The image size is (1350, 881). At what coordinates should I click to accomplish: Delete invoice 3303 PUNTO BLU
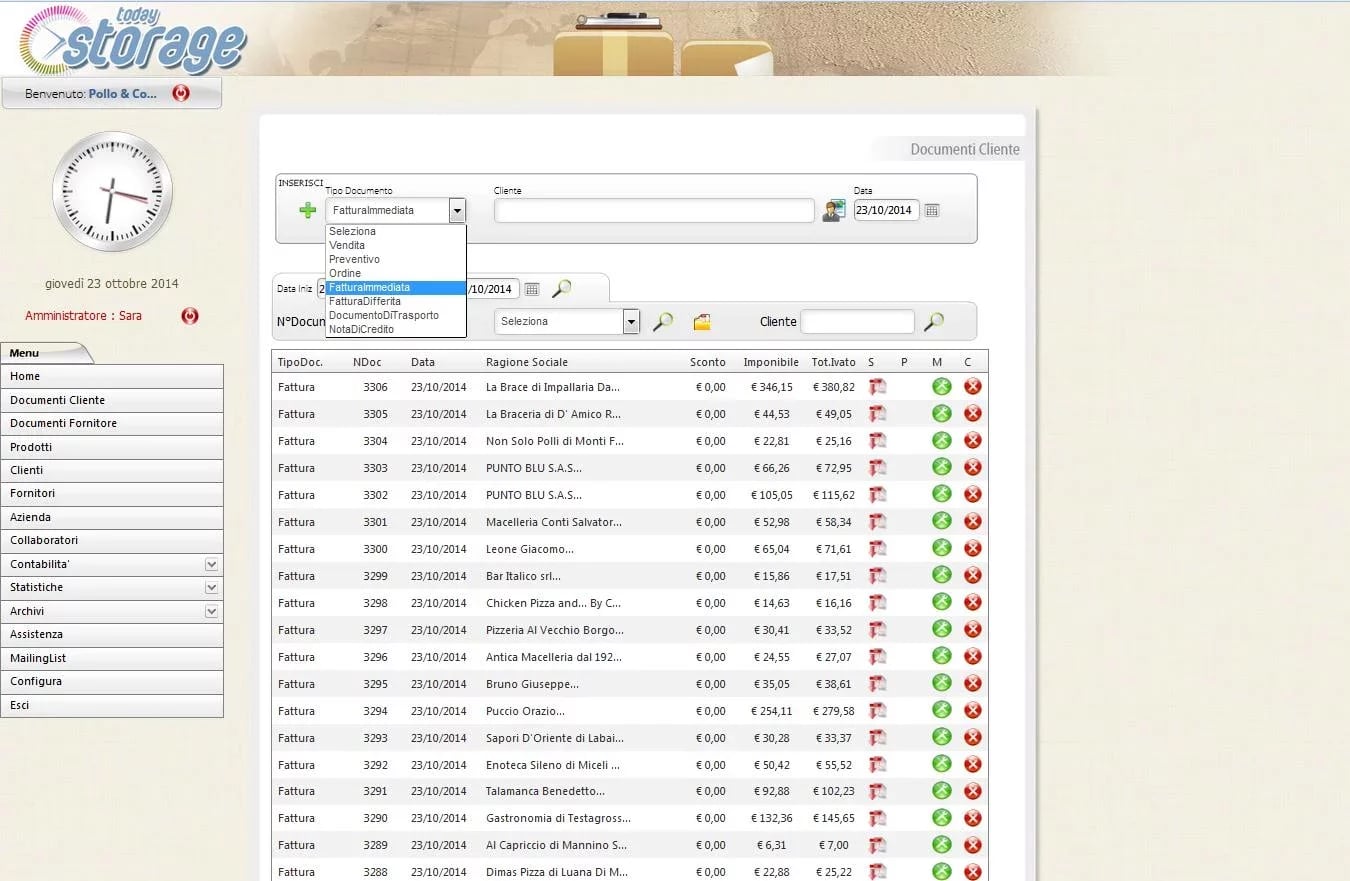point(972,467)
